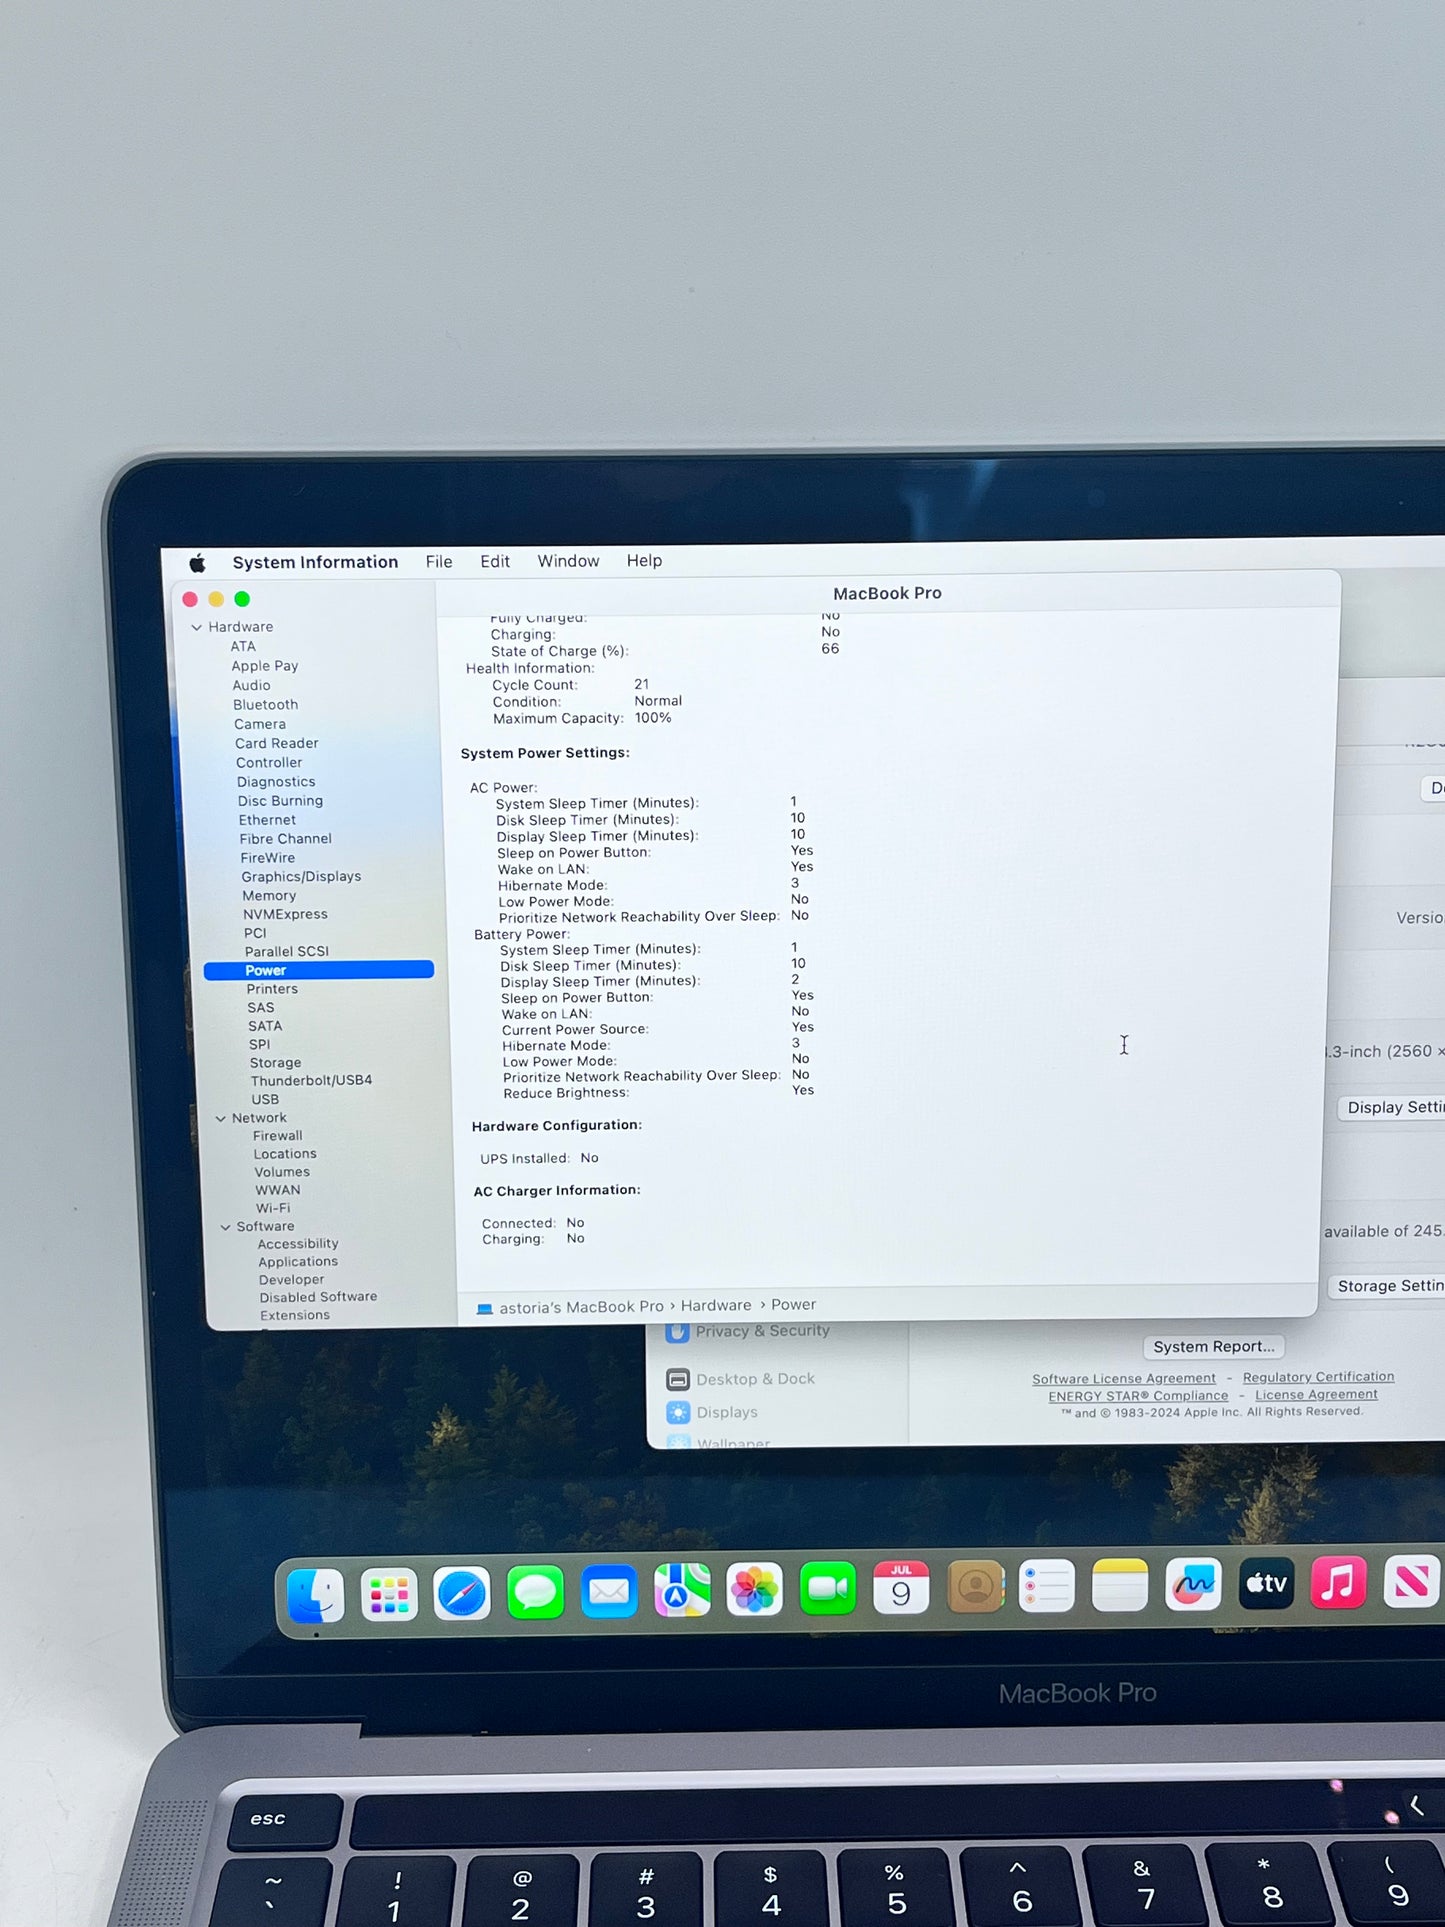Select Audio in the sidebar
This screenshot has height=1927, width=1445.
pos(251,686)
